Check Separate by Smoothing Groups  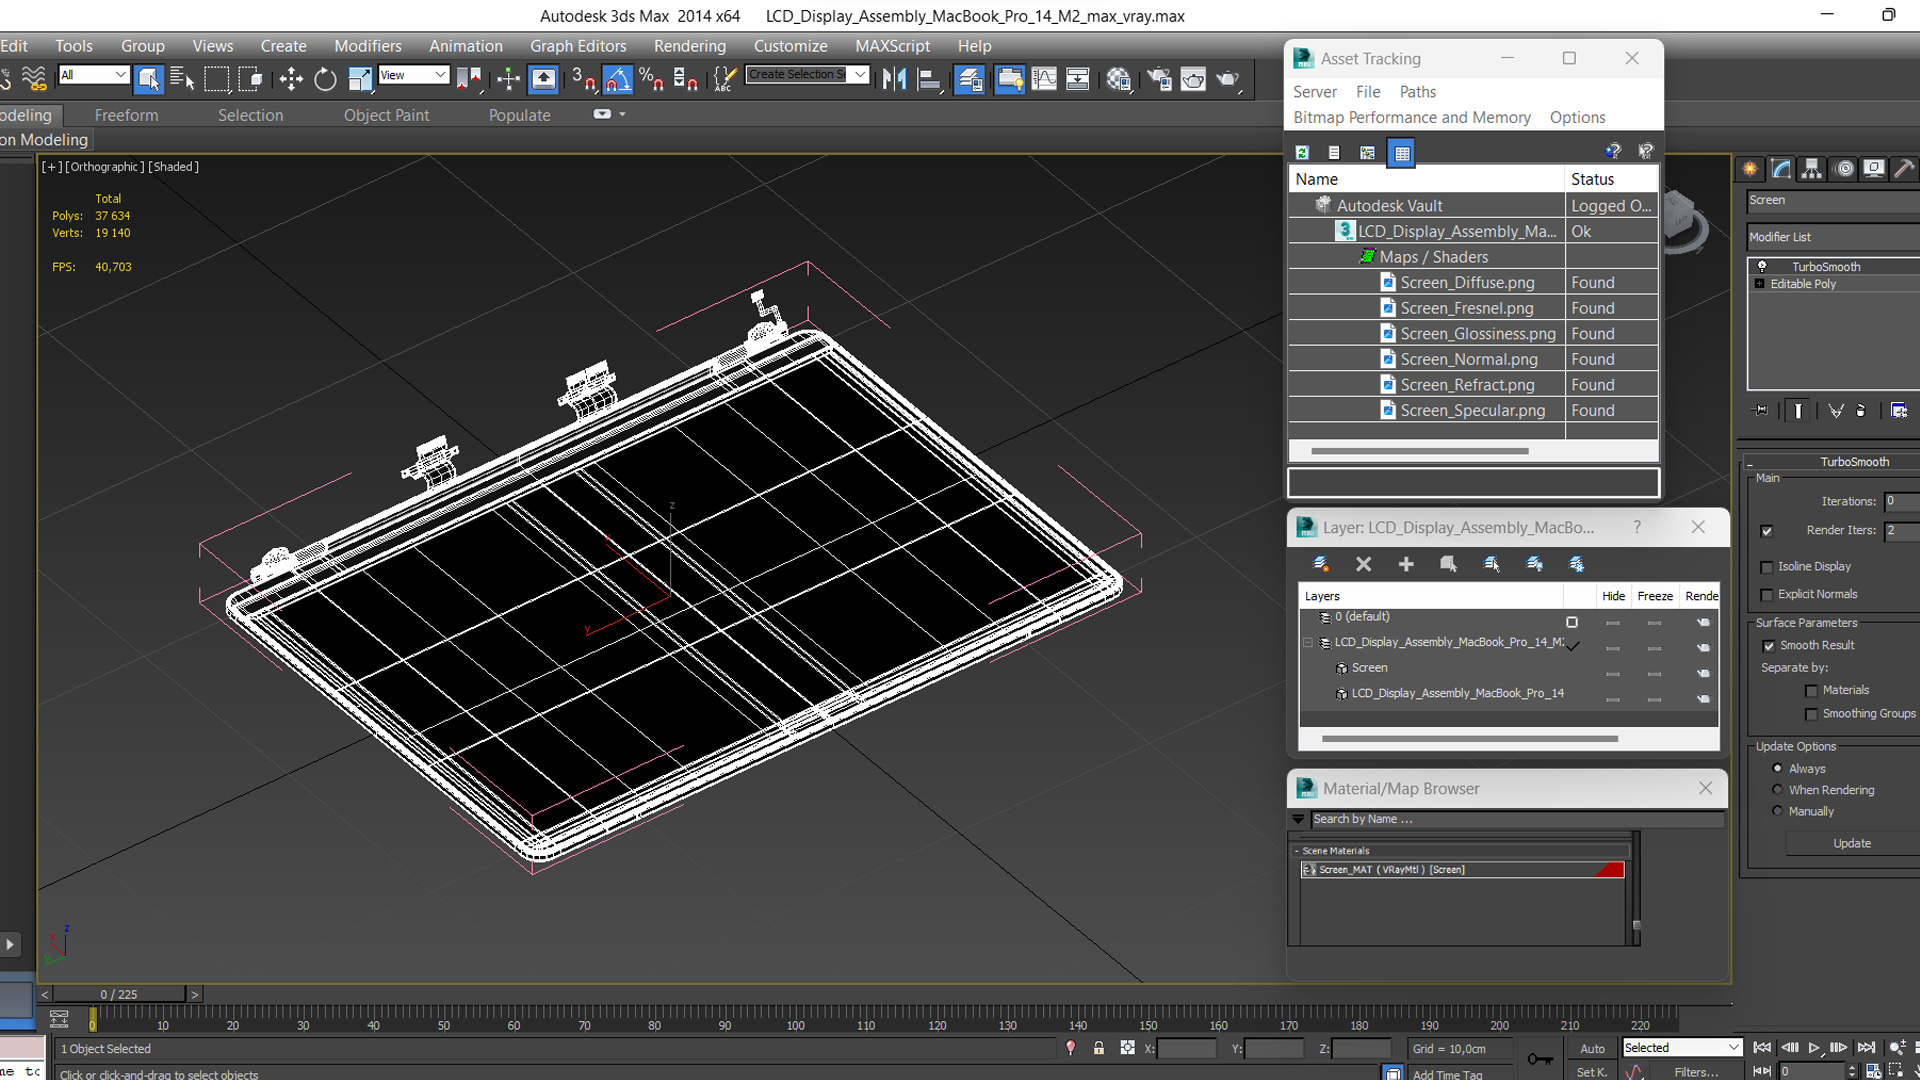pos(1811,714)
